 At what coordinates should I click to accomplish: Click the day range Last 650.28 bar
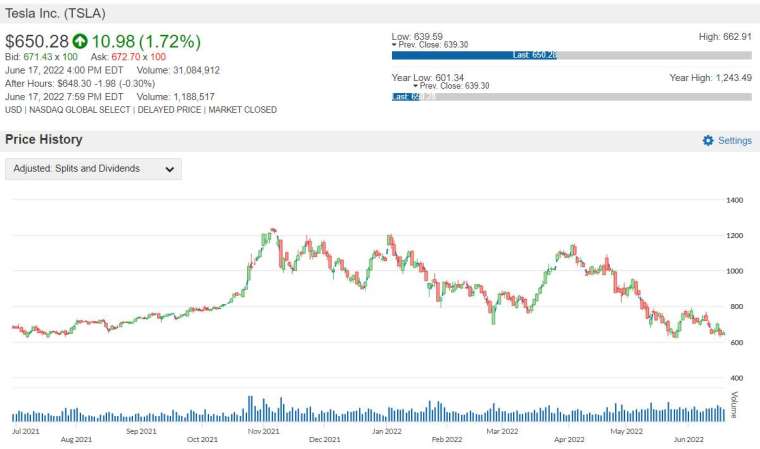pos(571,55)
